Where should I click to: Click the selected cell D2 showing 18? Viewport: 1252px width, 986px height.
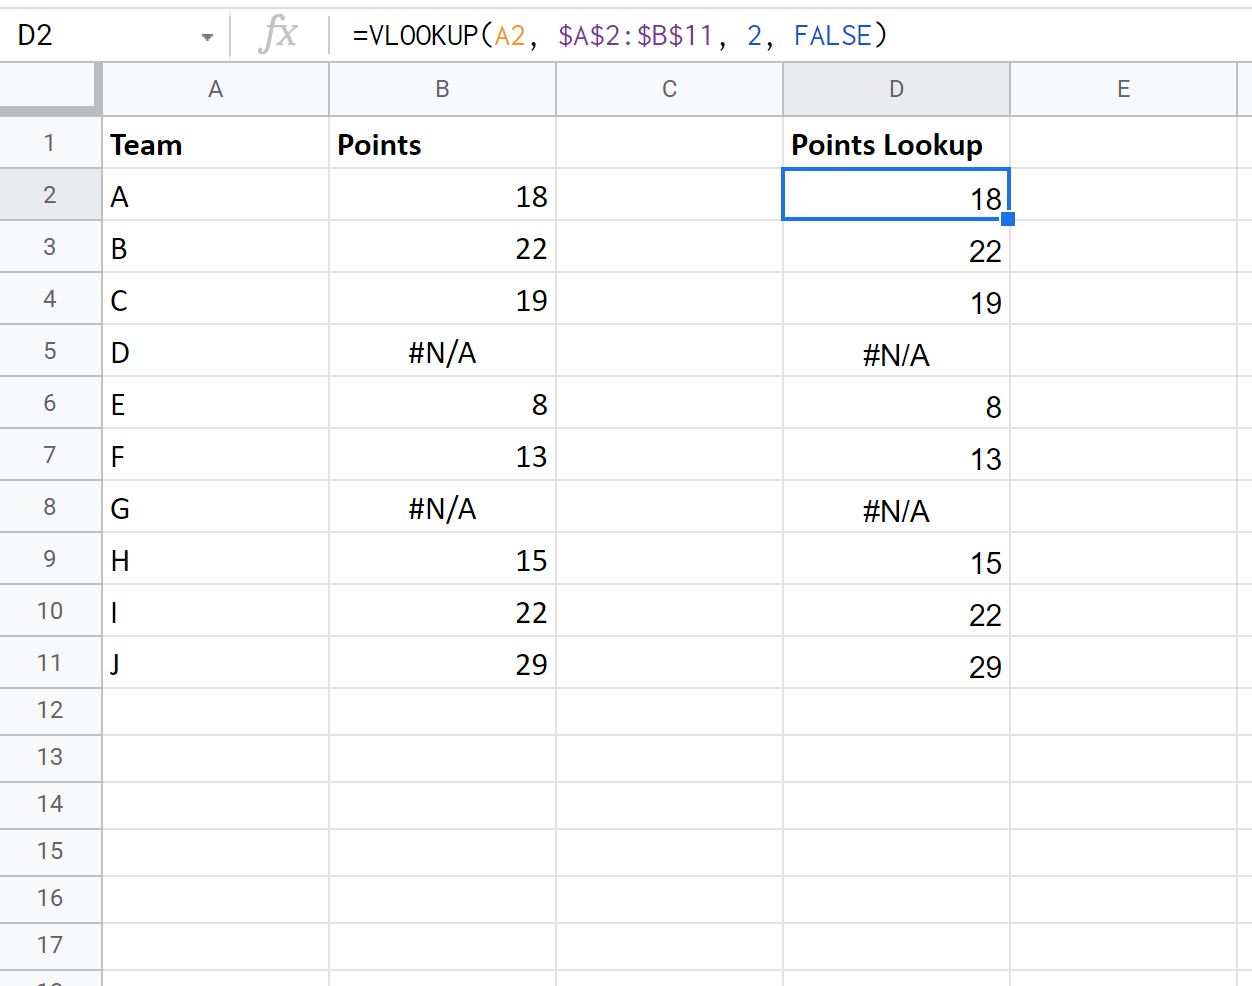pos(896,195)
